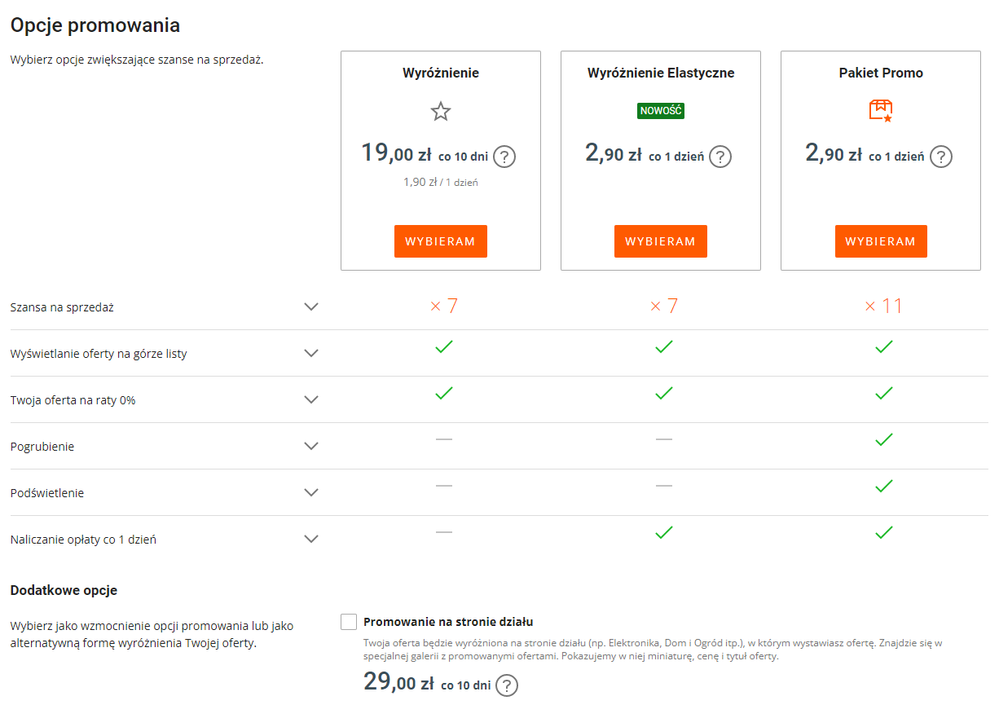Click the Promowanie na stronie działu label

click(x=448, y=622)
